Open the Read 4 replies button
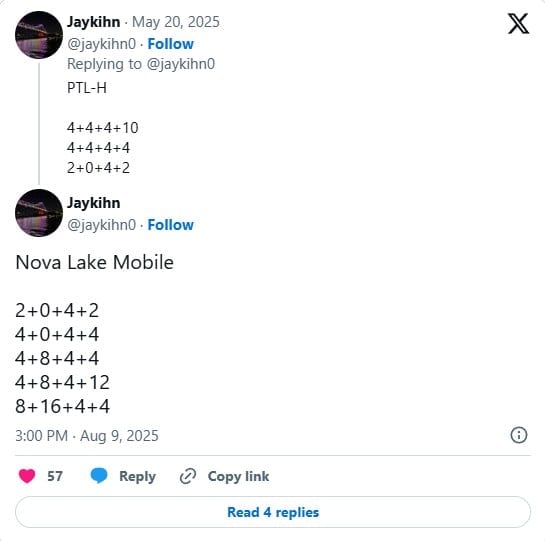Screen dimensions: 545x541 coord(273,512)
